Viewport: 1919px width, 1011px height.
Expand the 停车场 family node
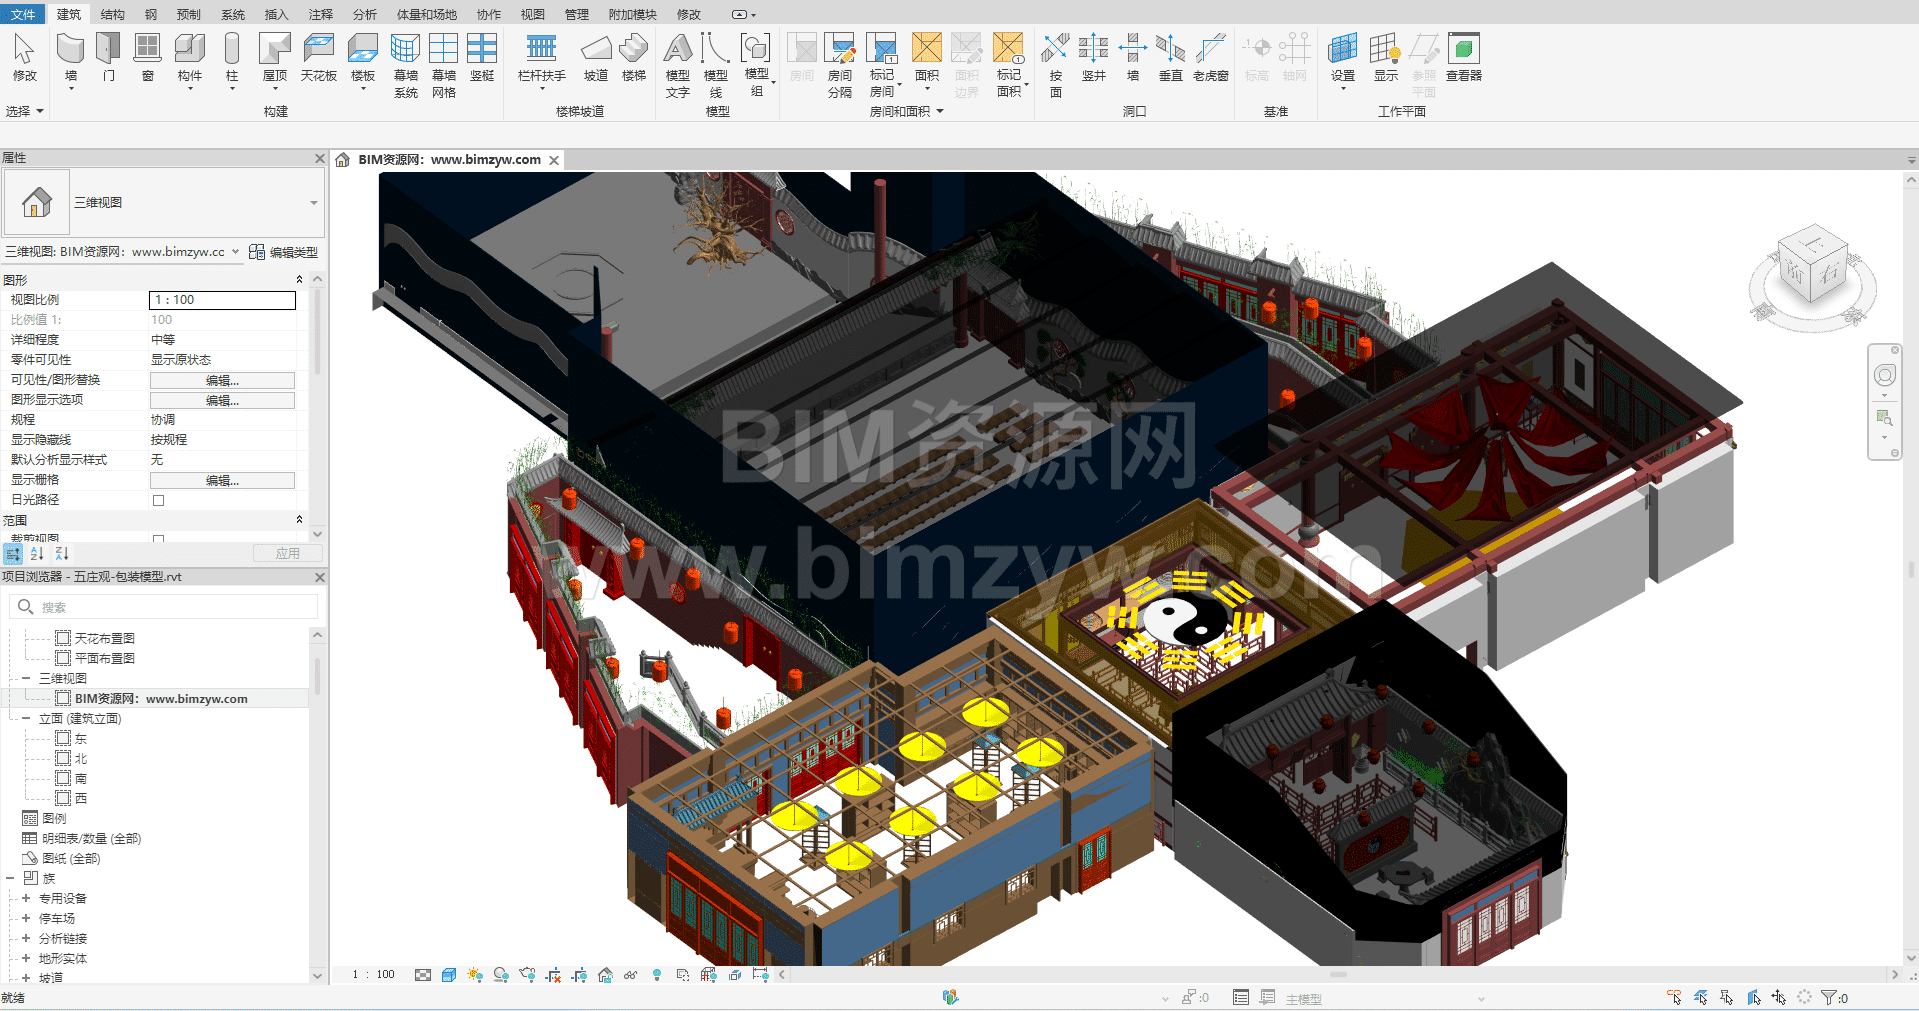click(26, 918)
